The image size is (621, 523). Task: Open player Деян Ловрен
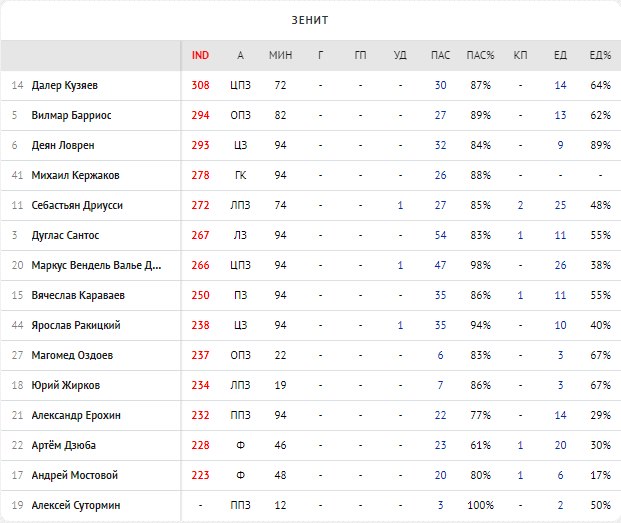63,146
